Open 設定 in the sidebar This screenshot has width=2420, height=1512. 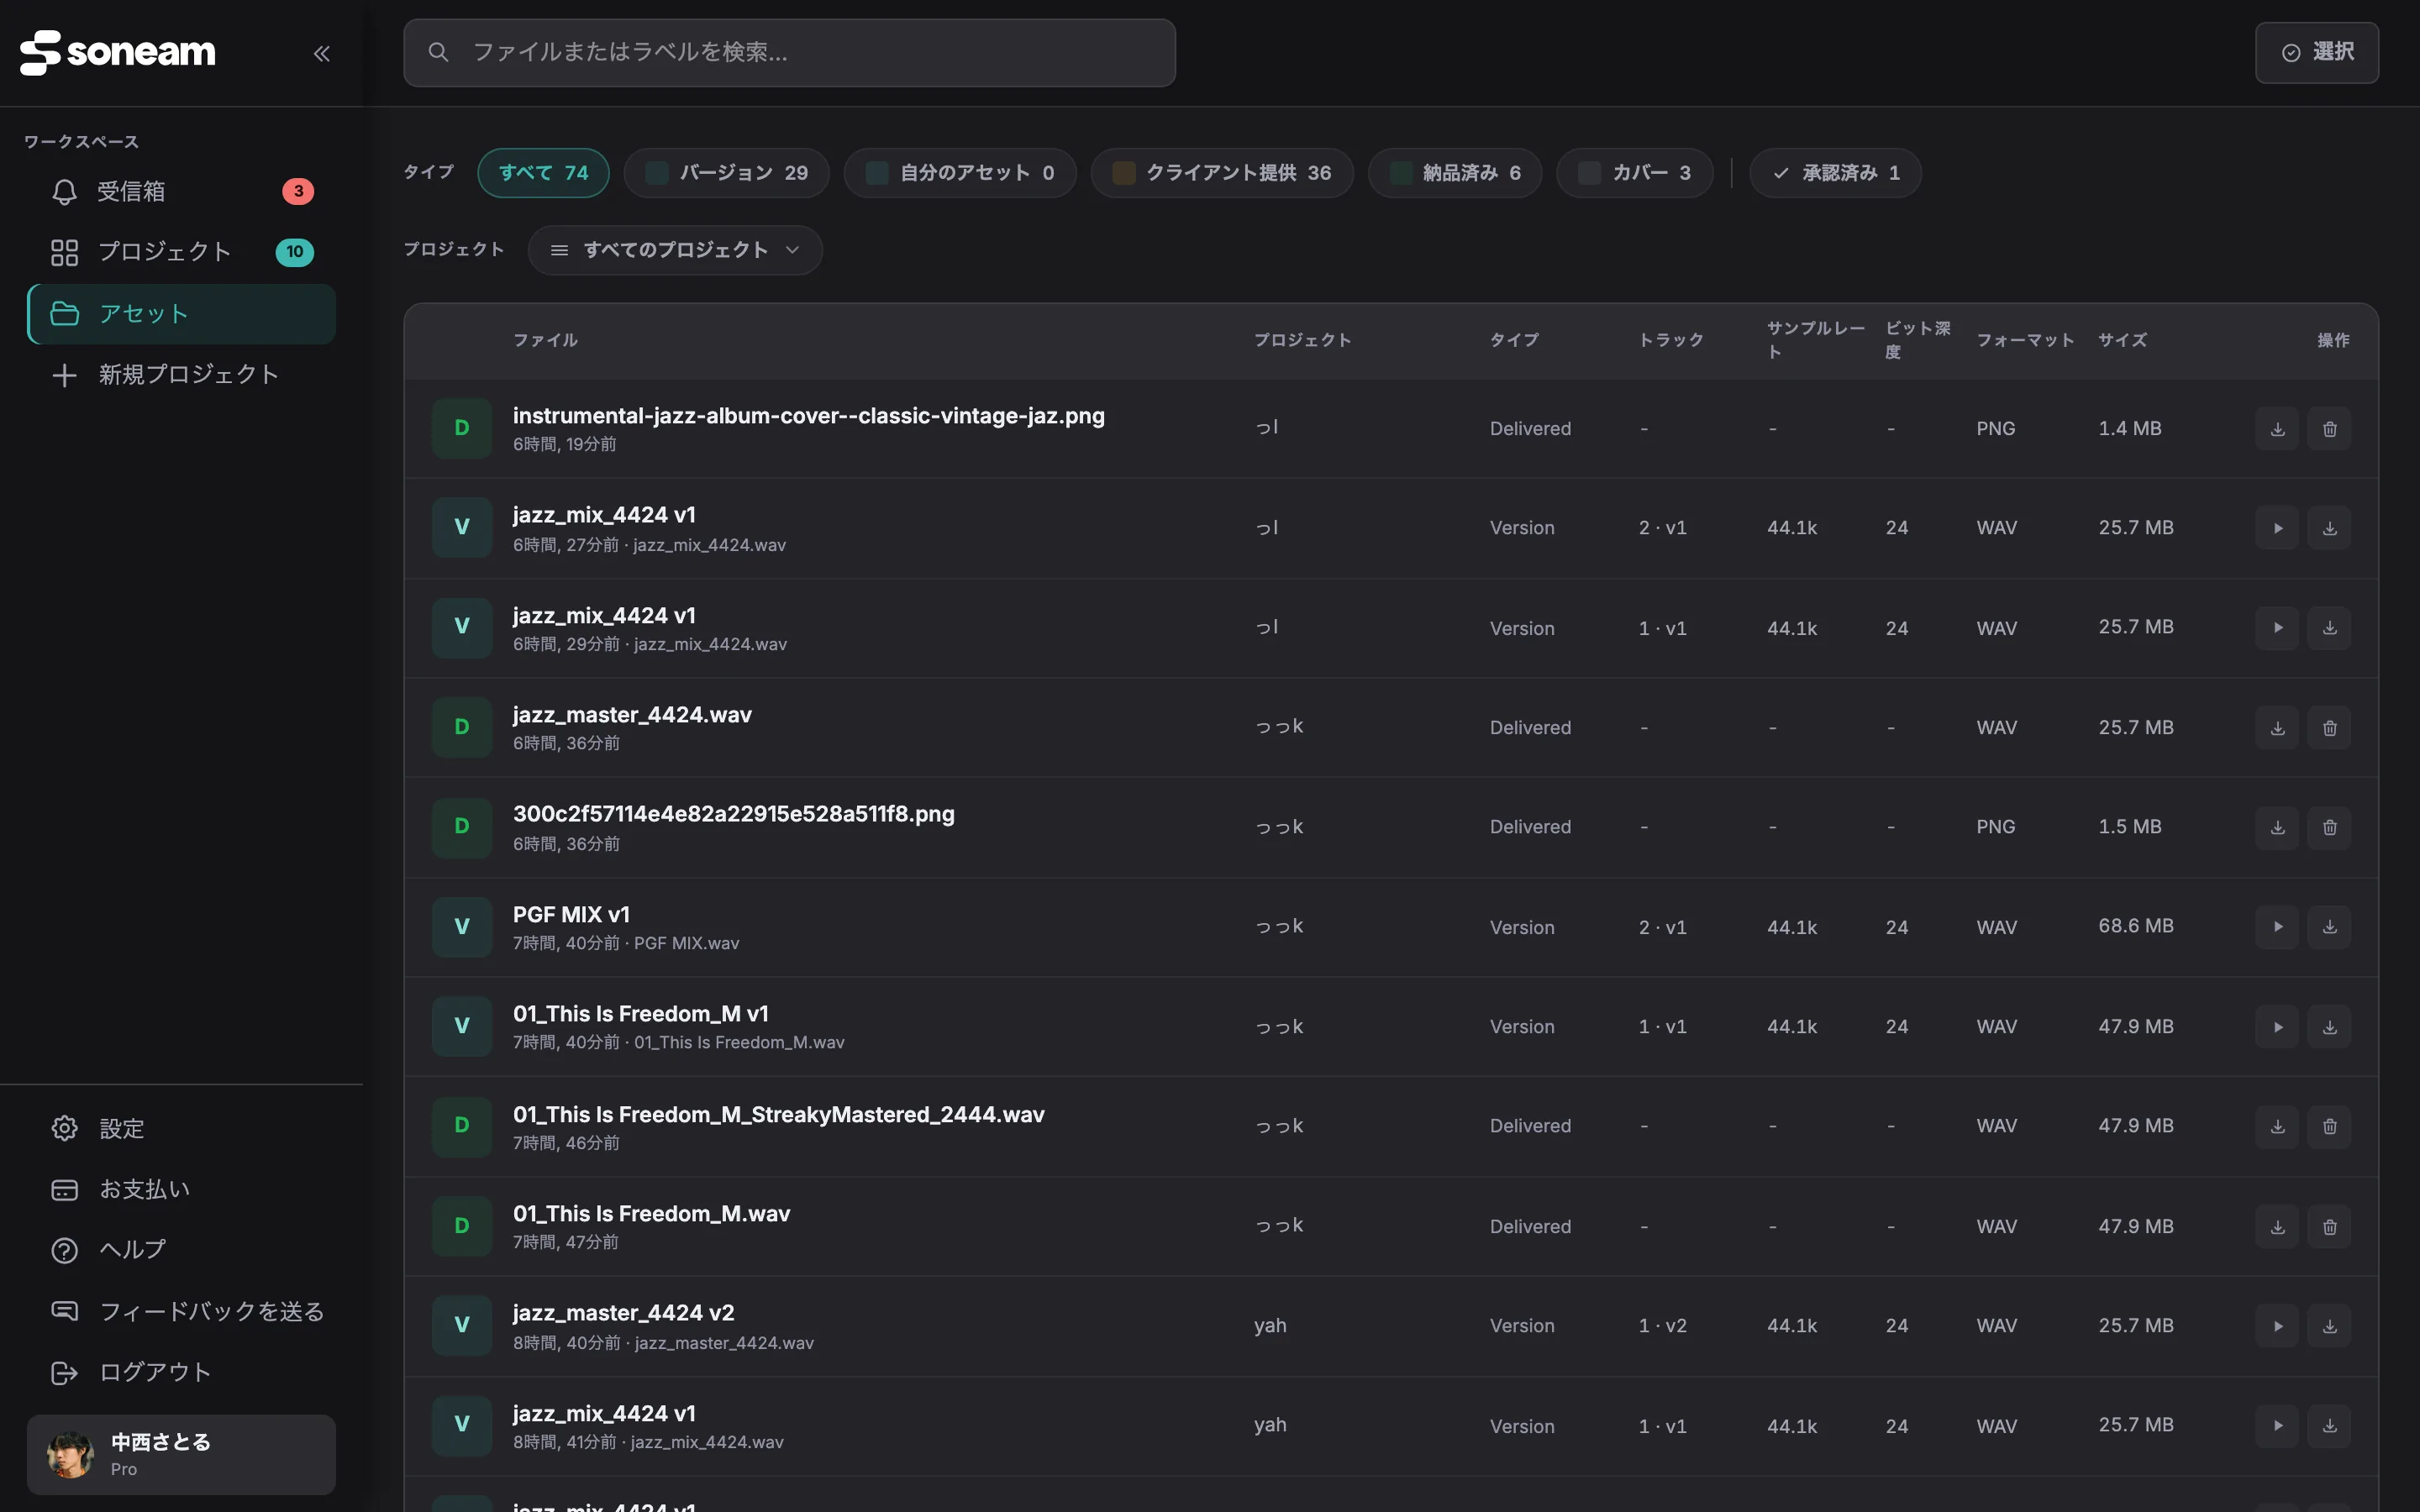click(x=181, y=1129)
